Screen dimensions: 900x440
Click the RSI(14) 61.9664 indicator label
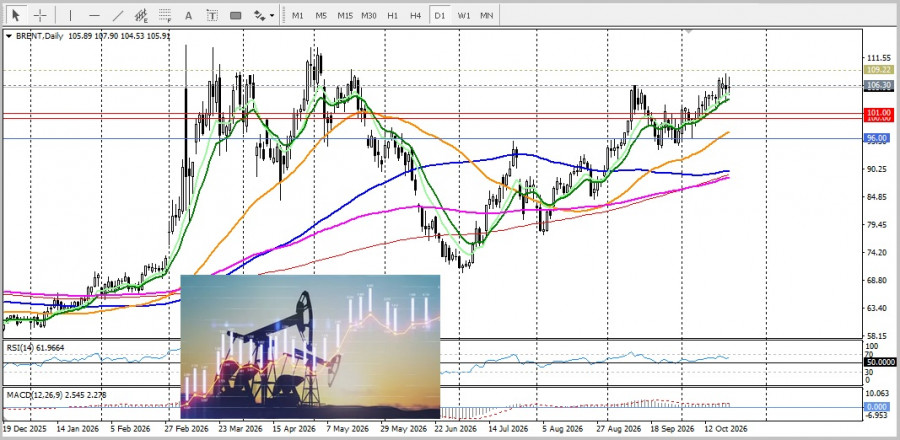[36, 348]
